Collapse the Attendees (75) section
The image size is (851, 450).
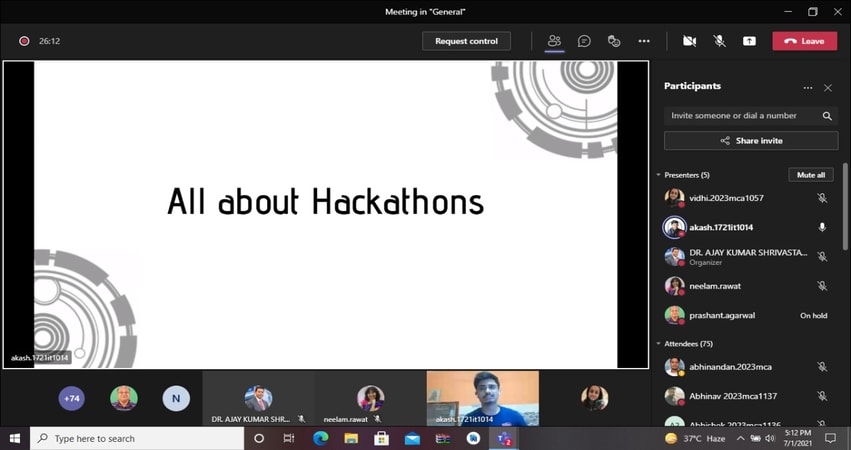[659, 344]
